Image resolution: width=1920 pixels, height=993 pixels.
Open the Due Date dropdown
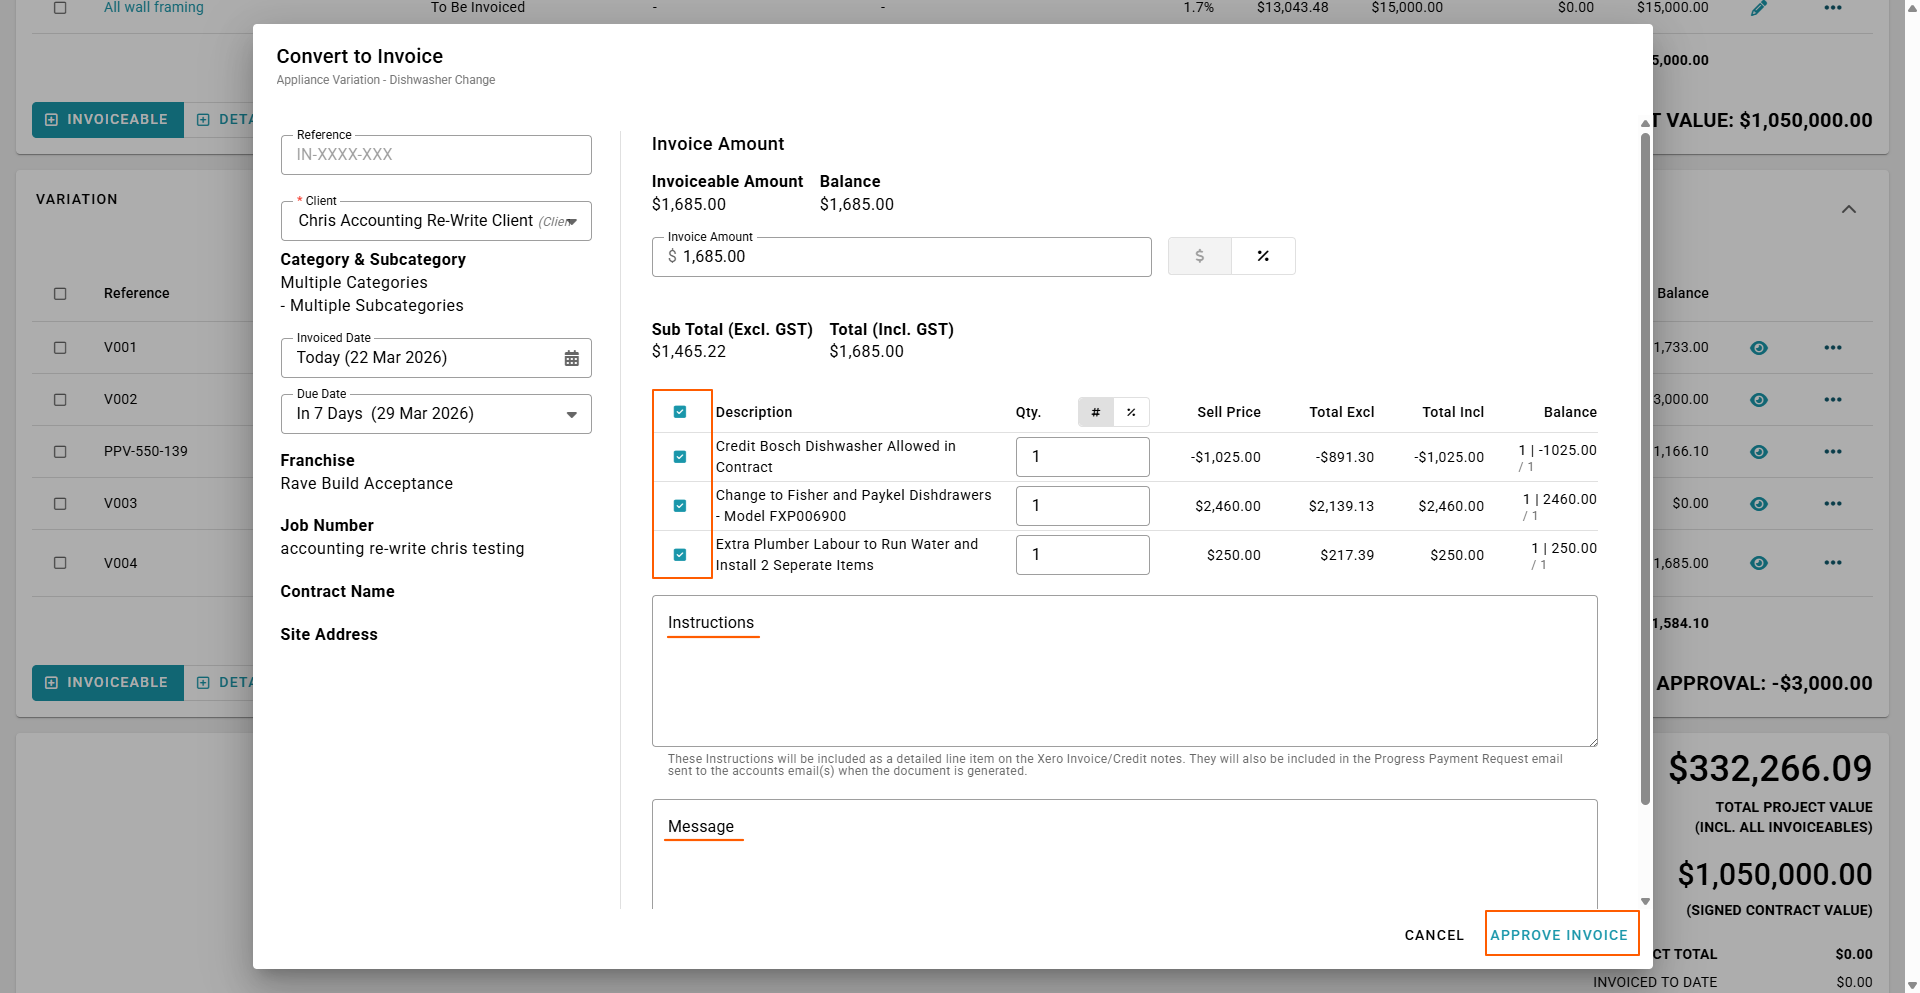[571, 414]
